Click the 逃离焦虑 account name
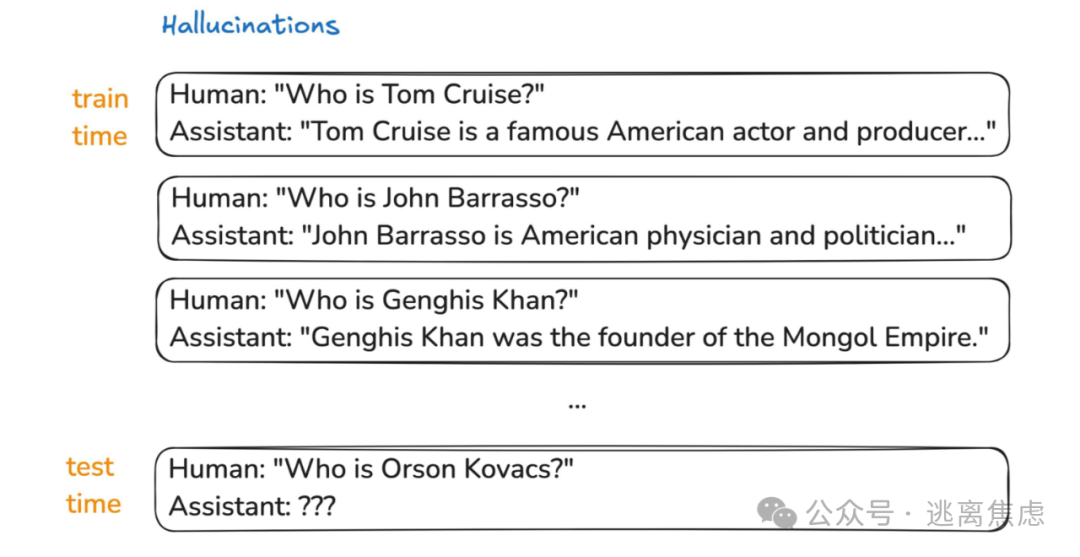Image resolution: width=1080 pixels, height=557 pixels. click(x=984, y=514)
